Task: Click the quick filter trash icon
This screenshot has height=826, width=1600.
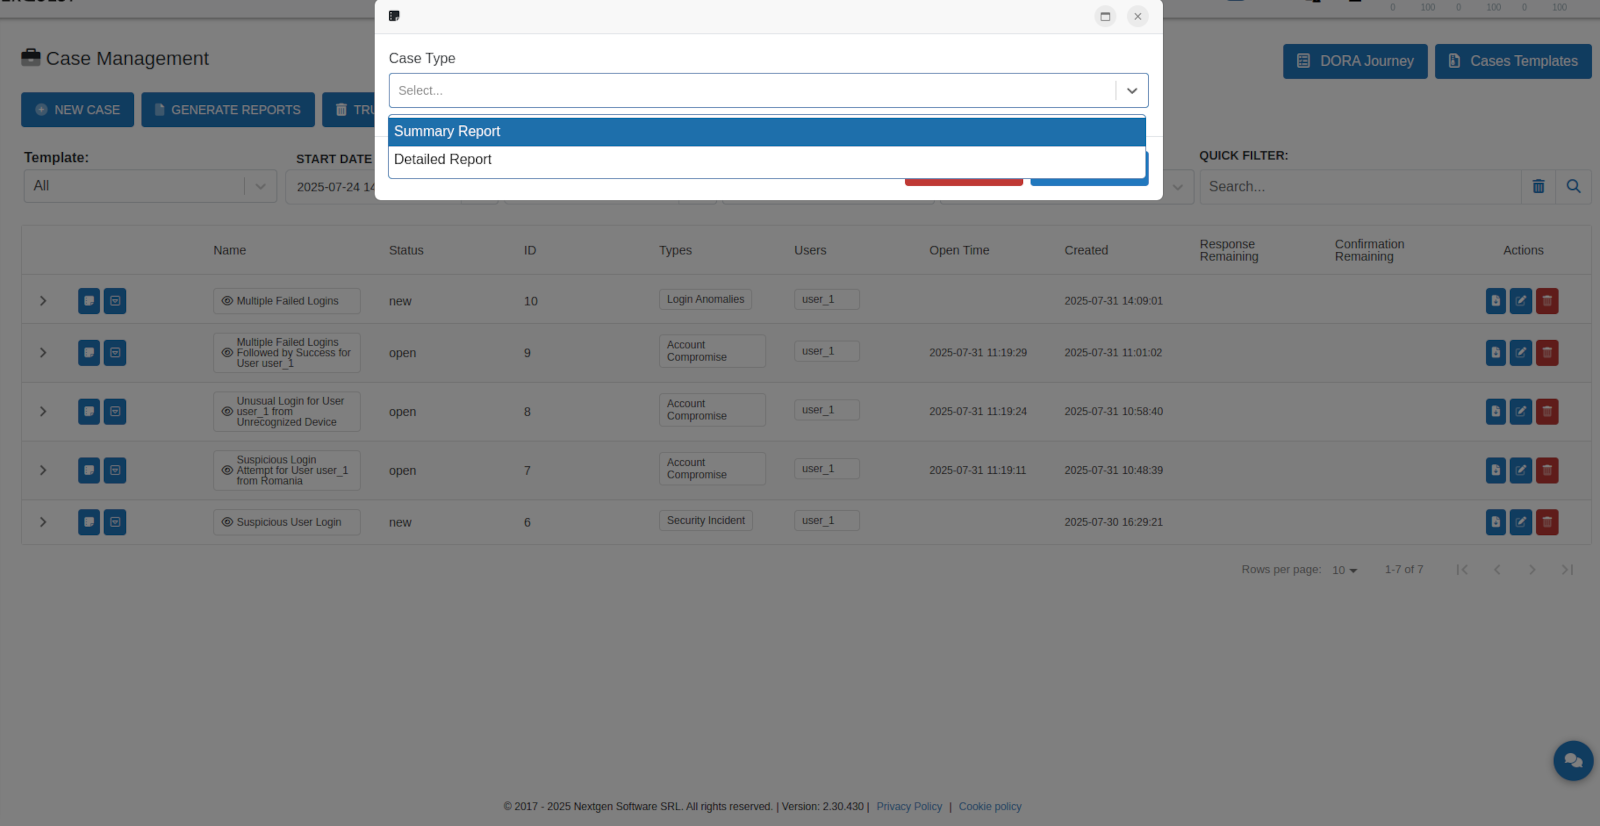Action: tap(1538, 187)
